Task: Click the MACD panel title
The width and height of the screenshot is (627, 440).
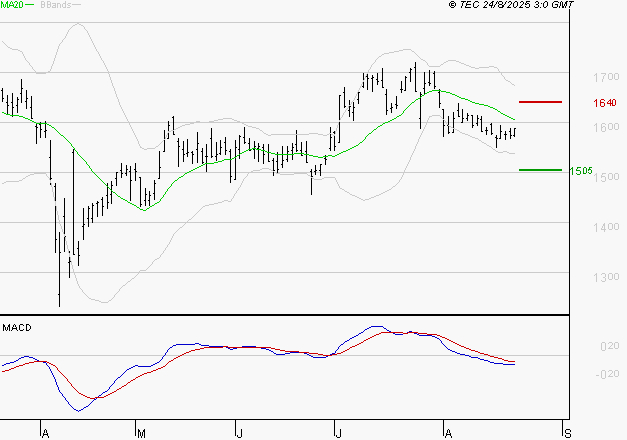Action: coord(17,328)
